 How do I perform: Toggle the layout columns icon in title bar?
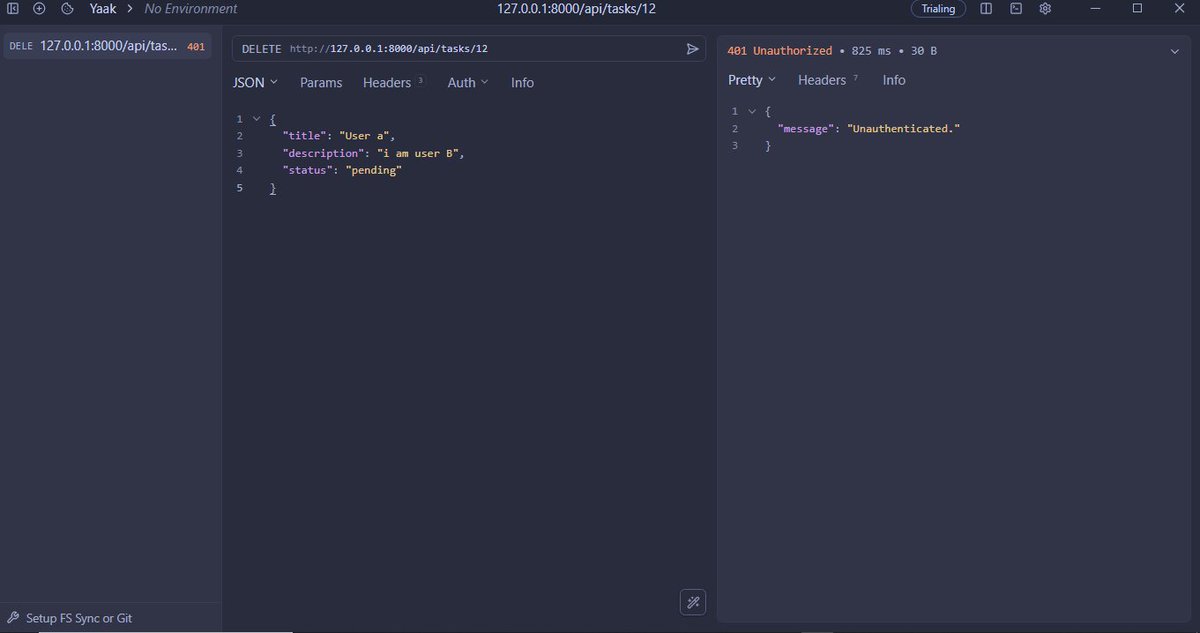(986, 8)
